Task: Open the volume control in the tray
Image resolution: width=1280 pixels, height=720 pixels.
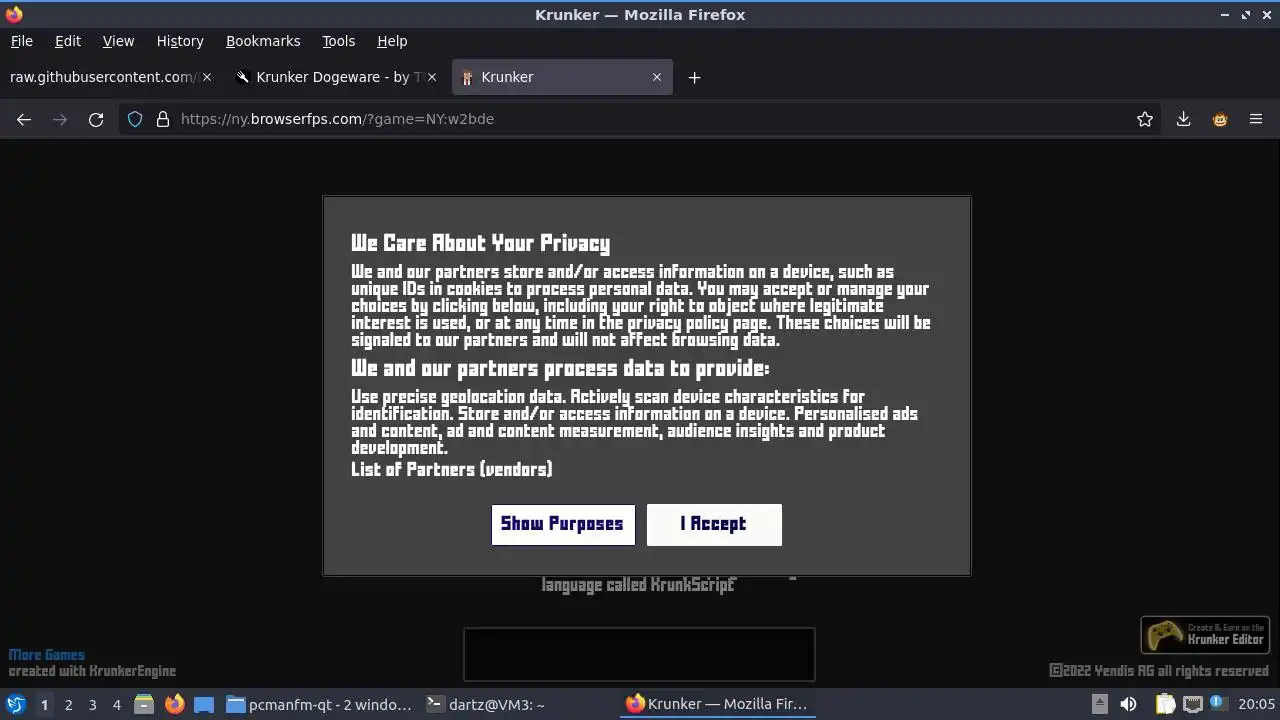Action: click(1128, 704)
